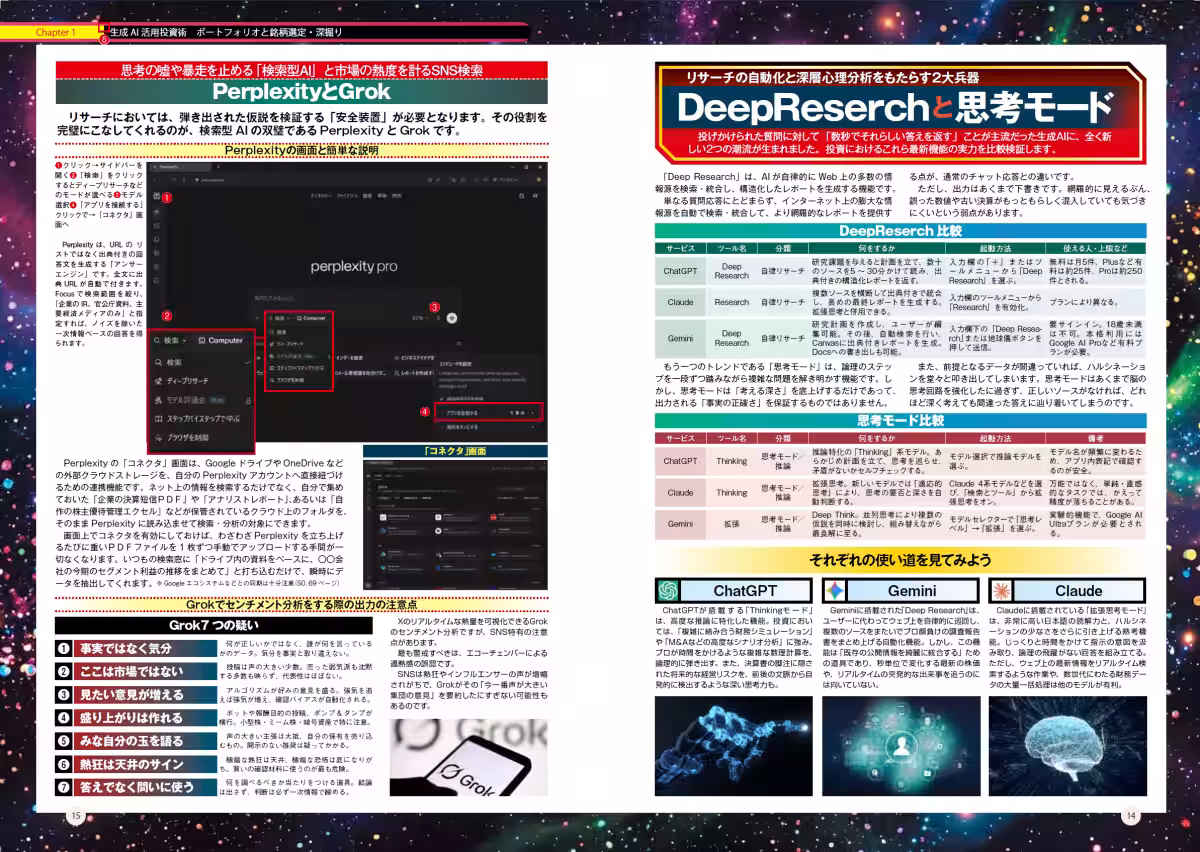This screenshot has height=852, width=1200.
Task: Click page number 14 at the bottom right
Action: pos(1131,815)
